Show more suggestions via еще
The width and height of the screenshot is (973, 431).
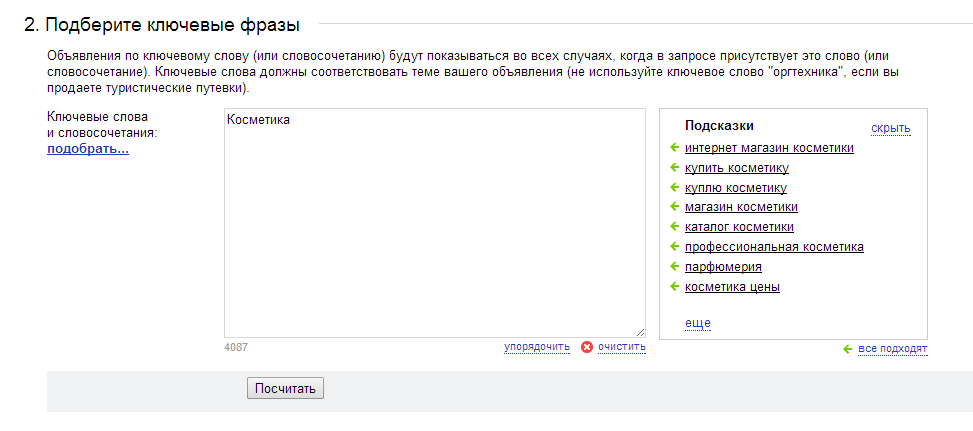coord(697,322)
